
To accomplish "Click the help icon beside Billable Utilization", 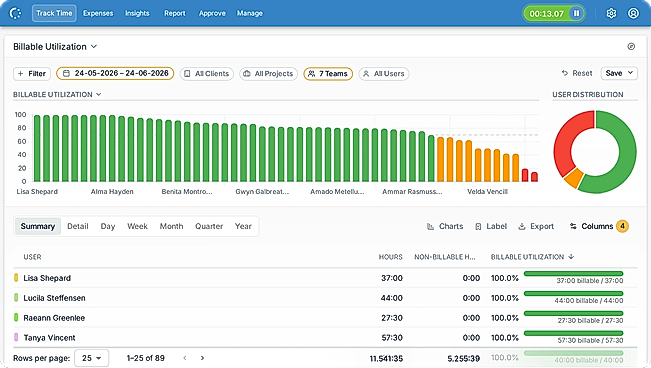I will click(631, 47).
